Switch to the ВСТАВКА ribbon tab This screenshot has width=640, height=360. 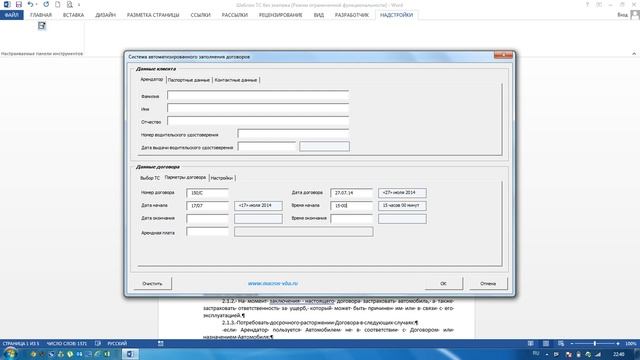tap(73, 15)
